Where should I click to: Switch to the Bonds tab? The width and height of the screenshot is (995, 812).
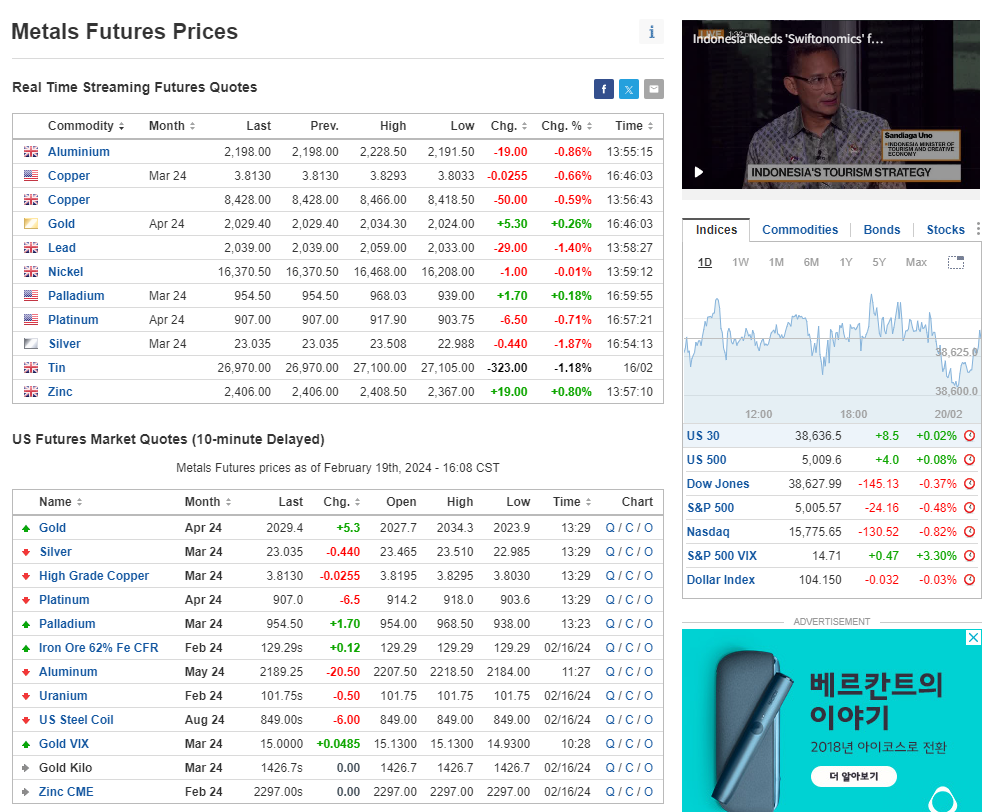[x=881, y=230]
